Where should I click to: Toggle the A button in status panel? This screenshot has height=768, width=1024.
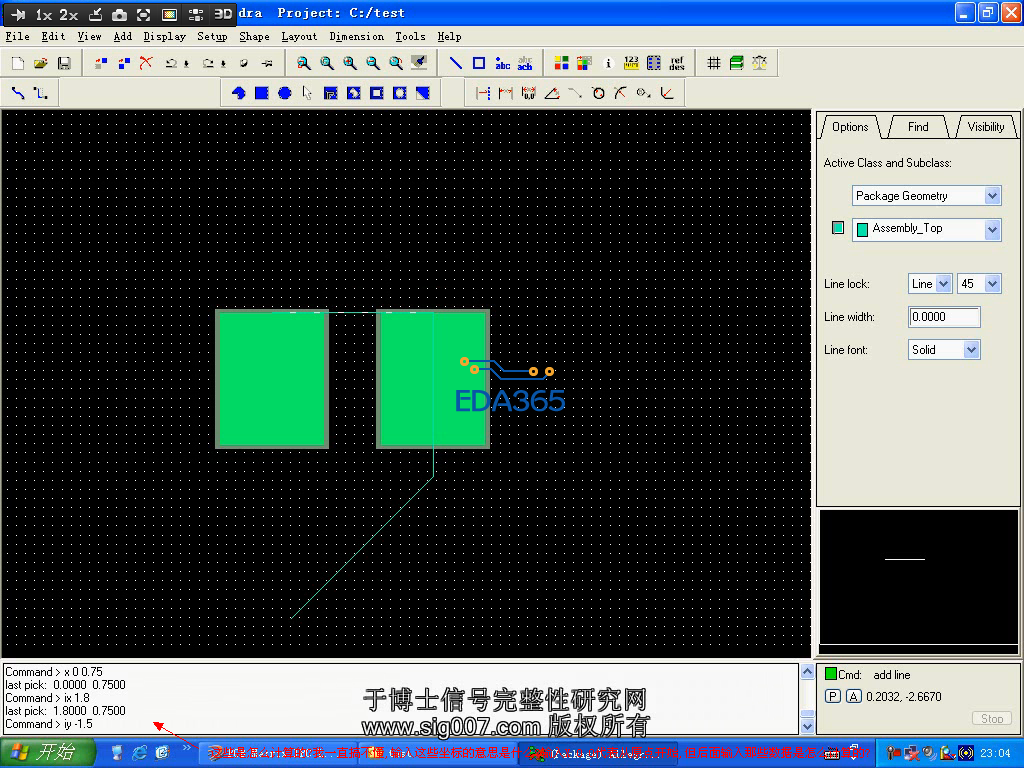854,696
